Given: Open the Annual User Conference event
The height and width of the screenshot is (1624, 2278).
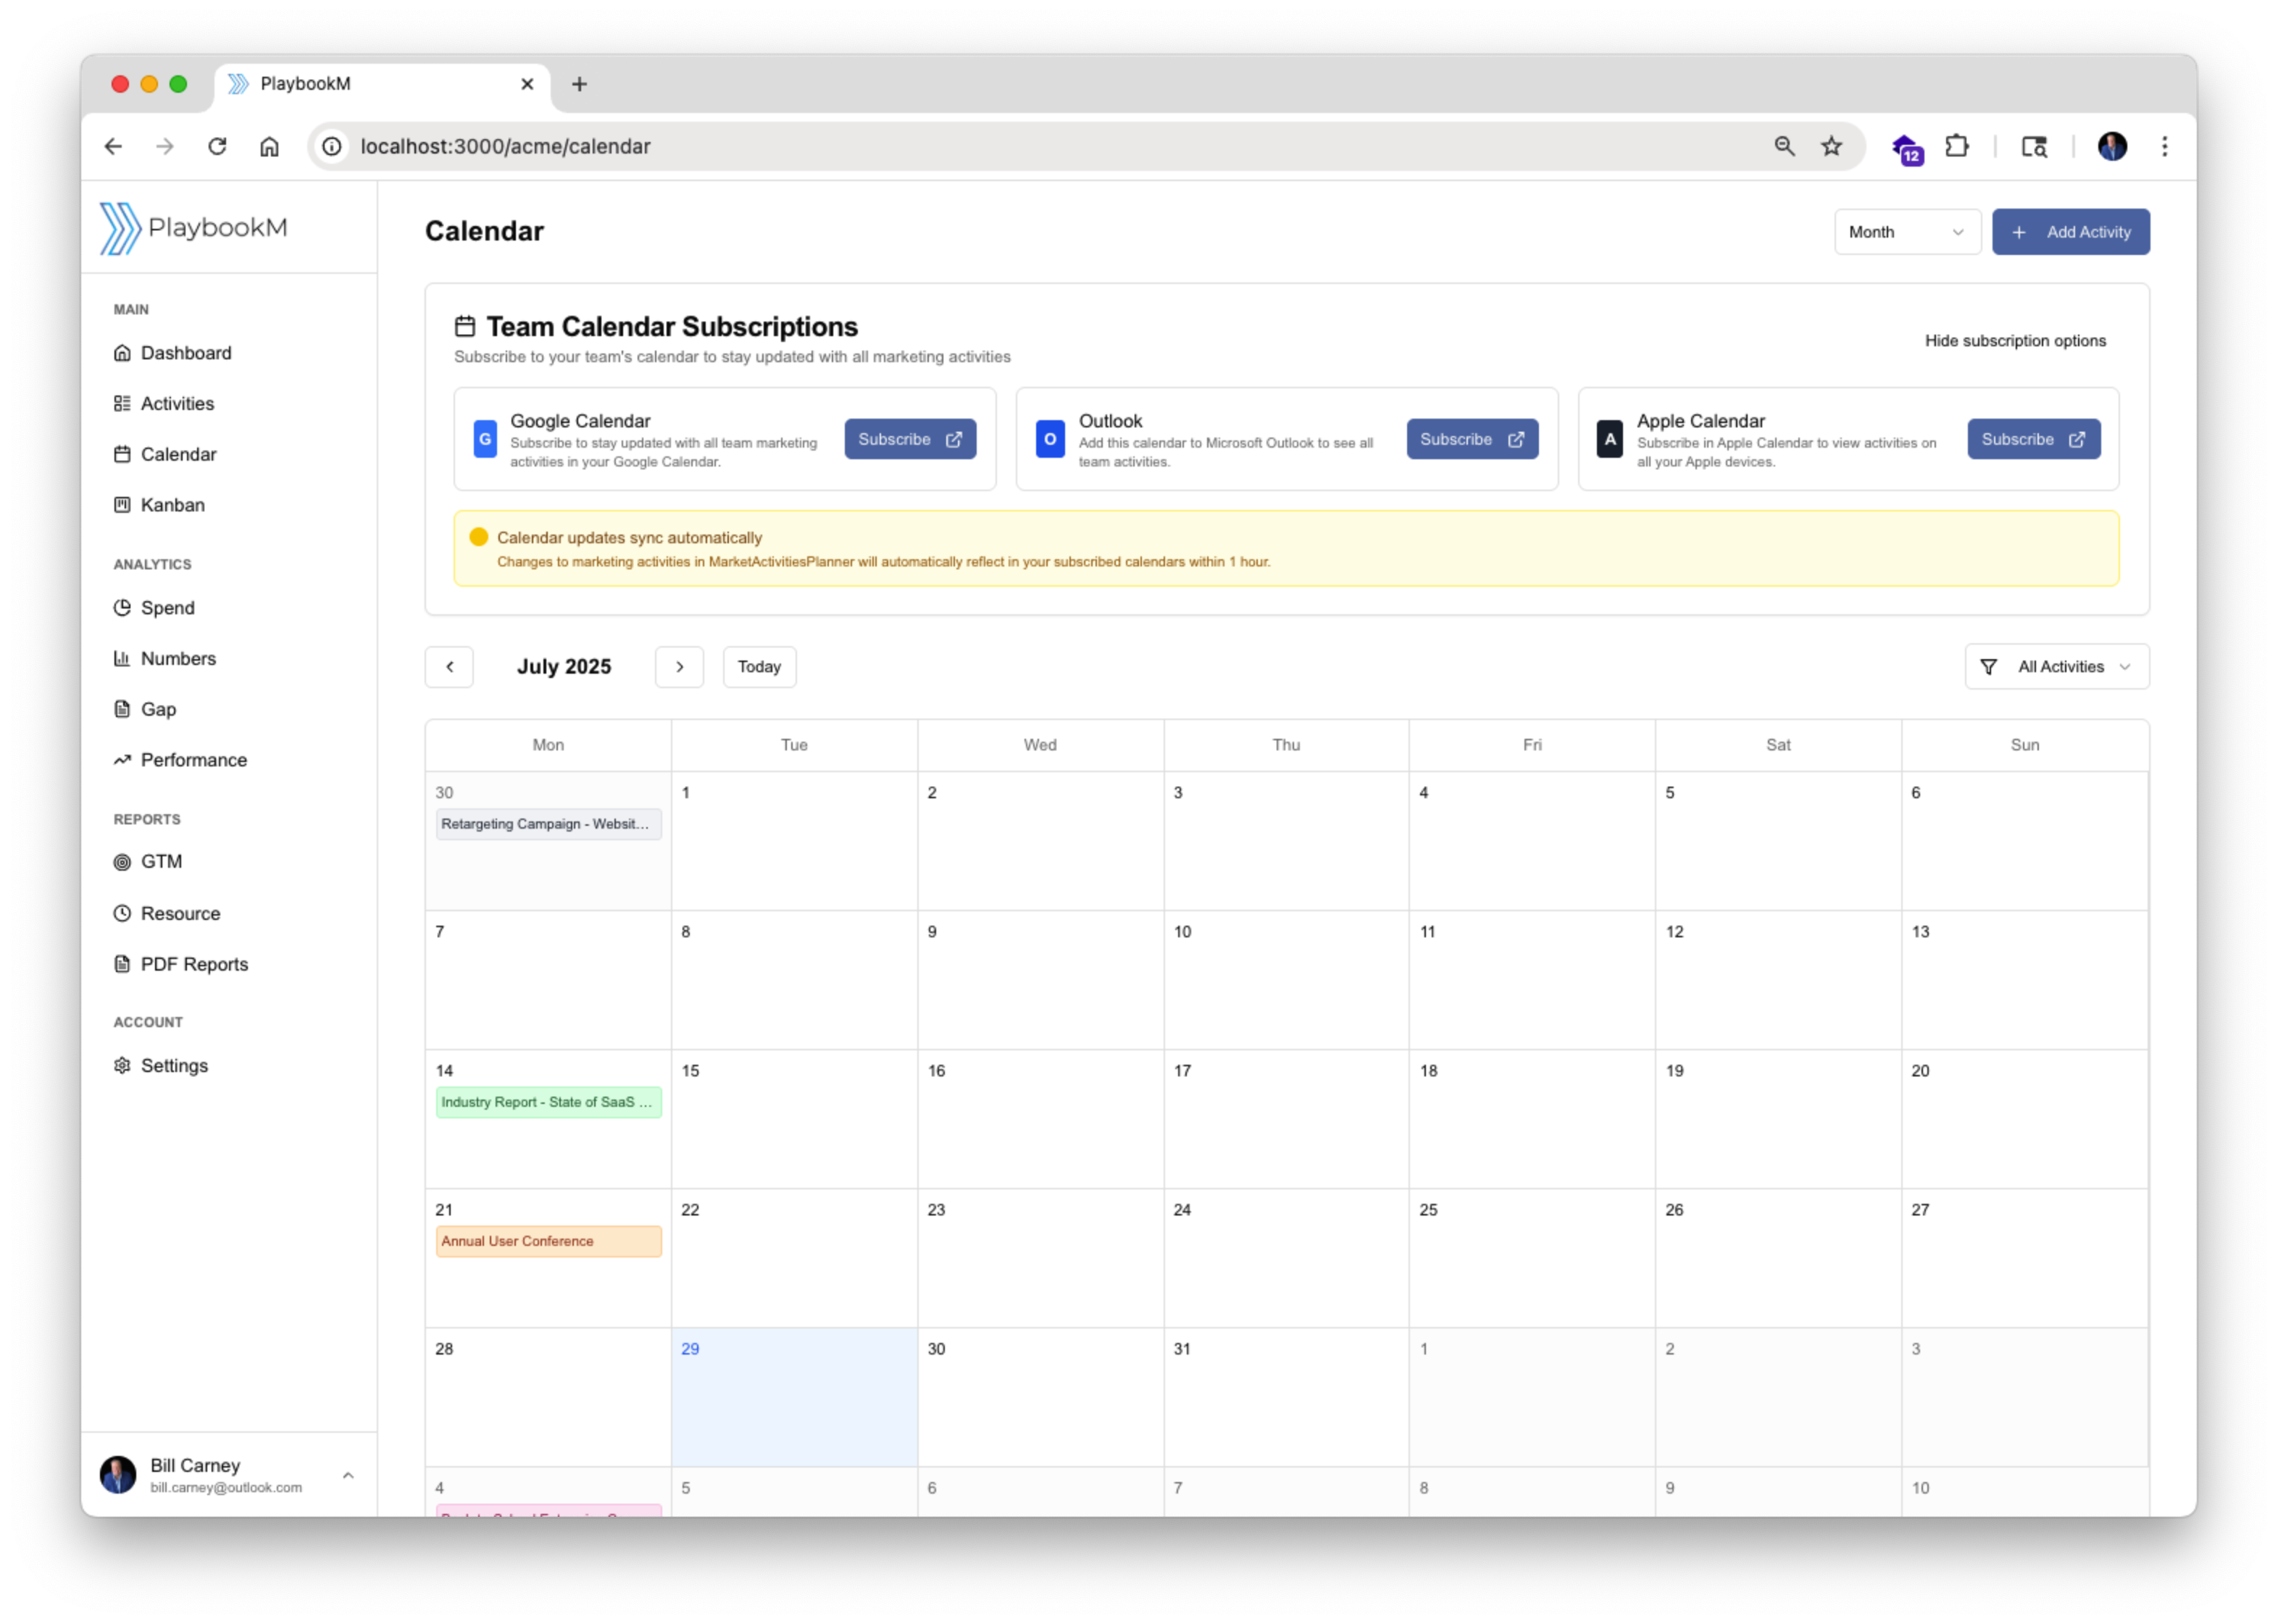Looking at the screenshot, I should pyautogui.click(x=548, y=1241).
